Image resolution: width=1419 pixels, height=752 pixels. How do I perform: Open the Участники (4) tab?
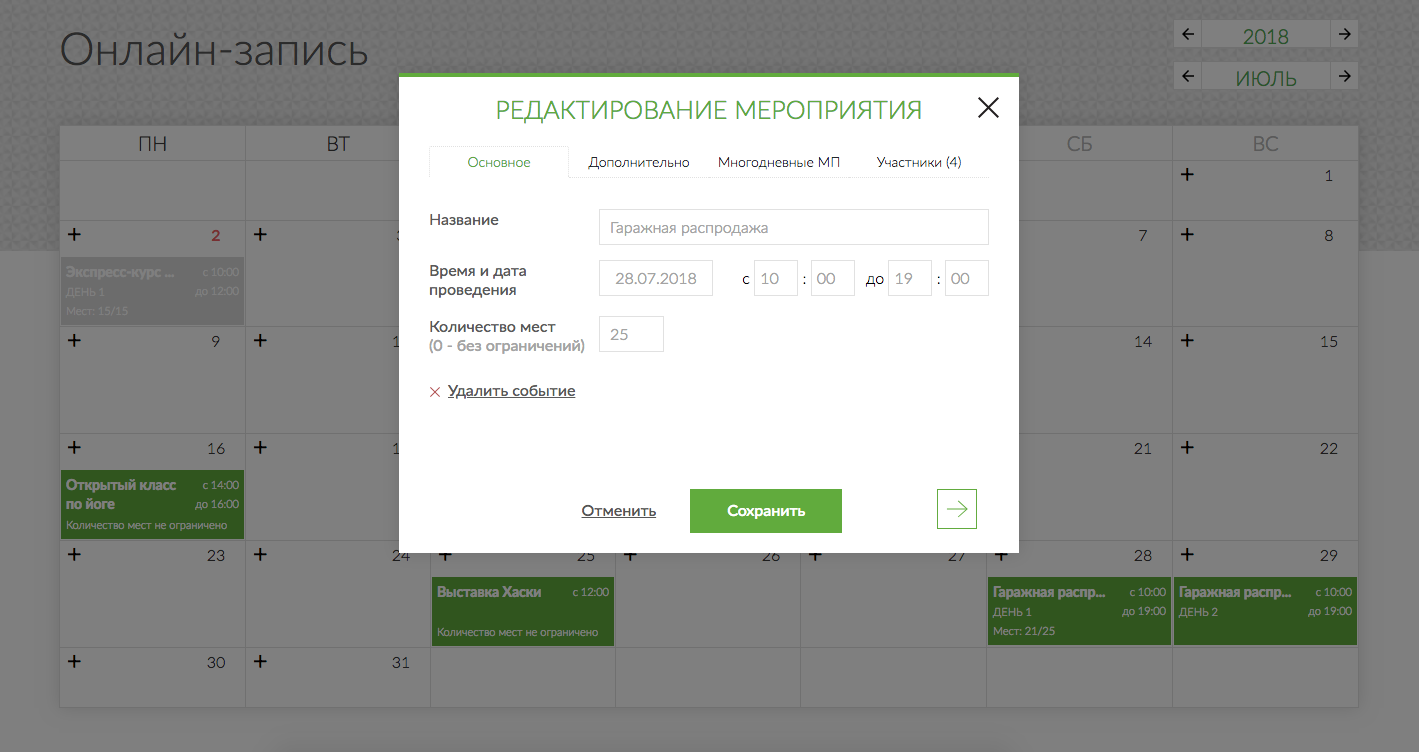click(918, 162)
